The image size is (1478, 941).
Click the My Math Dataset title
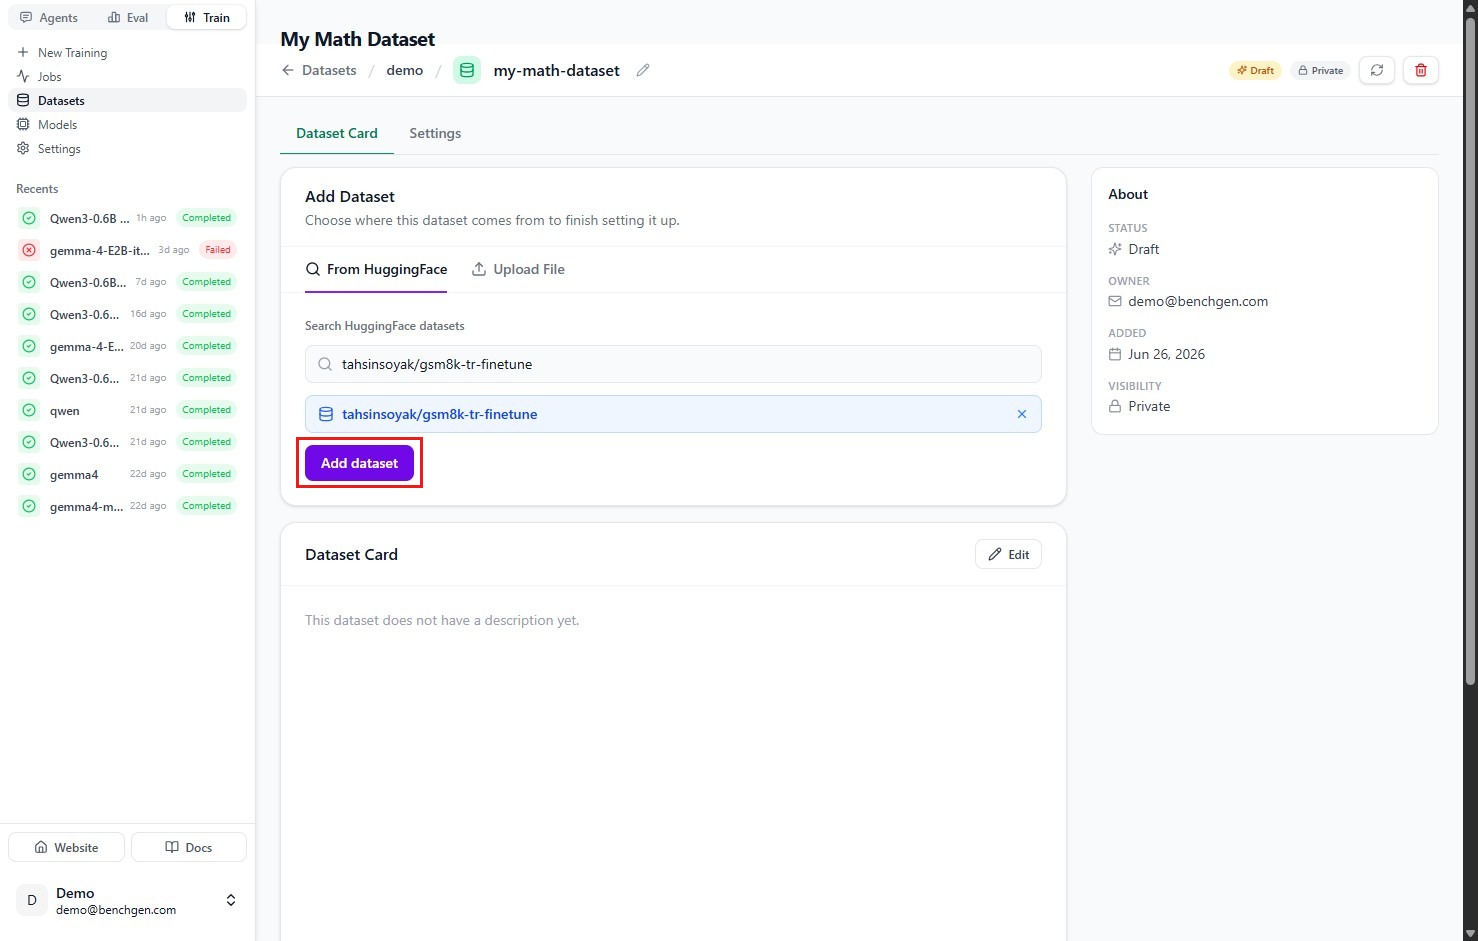pyautogui.click(x=358, y=39)
